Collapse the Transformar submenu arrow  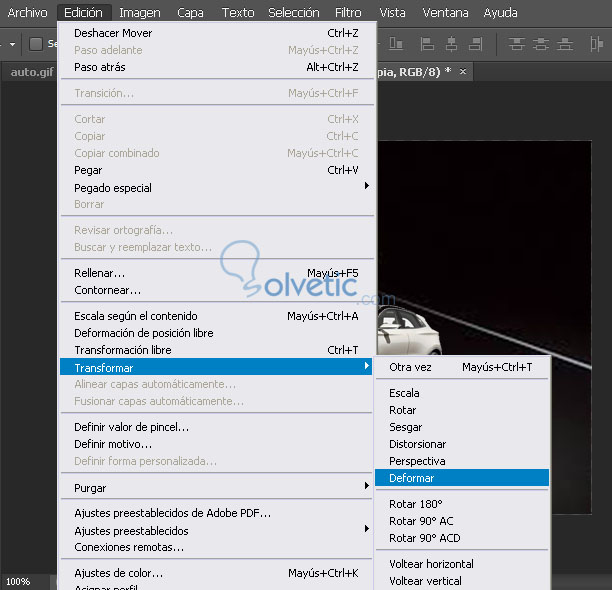(x=366, y=366)
